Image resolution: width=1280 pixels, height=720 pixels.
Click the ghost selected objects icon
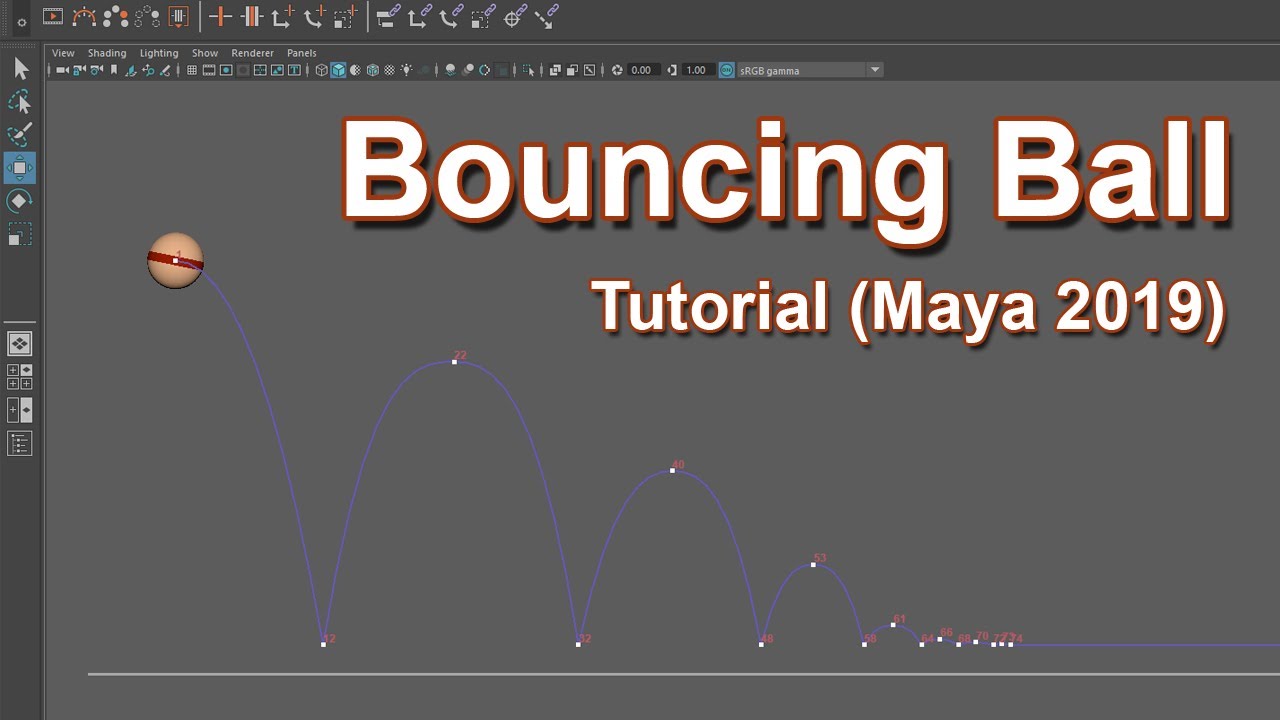tap(115, 16)
